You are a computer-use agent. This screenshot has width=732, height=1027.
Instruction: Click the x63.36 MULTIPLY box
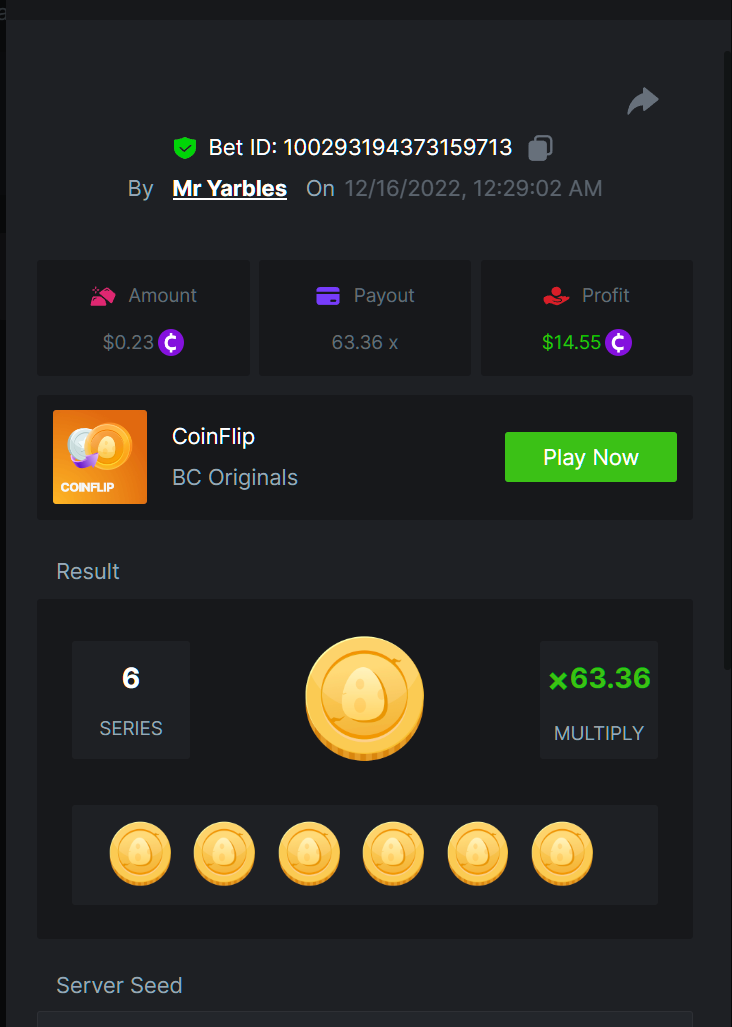(599, 700)
